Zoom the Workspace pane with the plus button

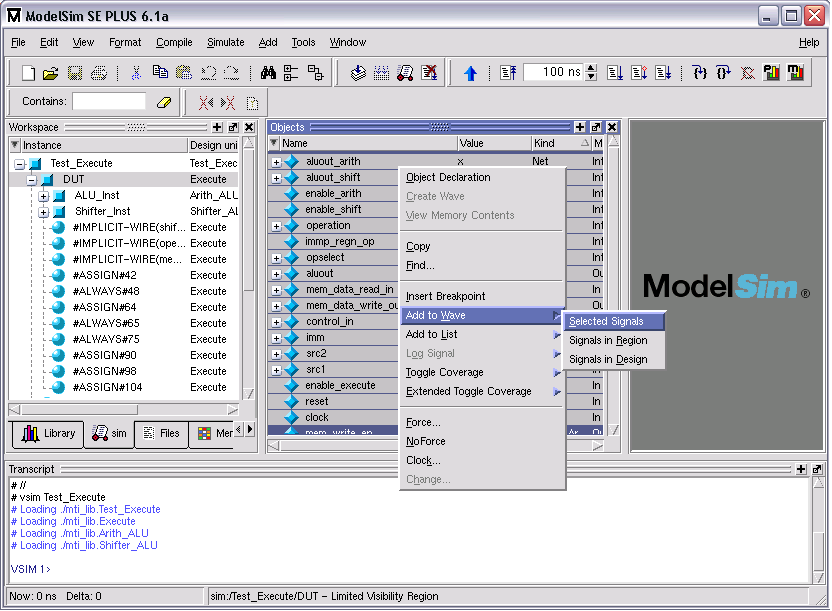(x=217, y=127)
